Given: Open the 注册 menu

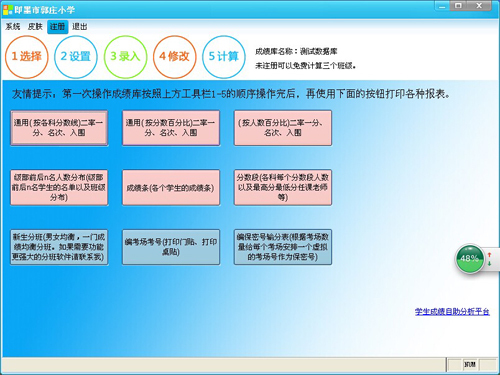Looking at the screenshot, I should (58, 27).
